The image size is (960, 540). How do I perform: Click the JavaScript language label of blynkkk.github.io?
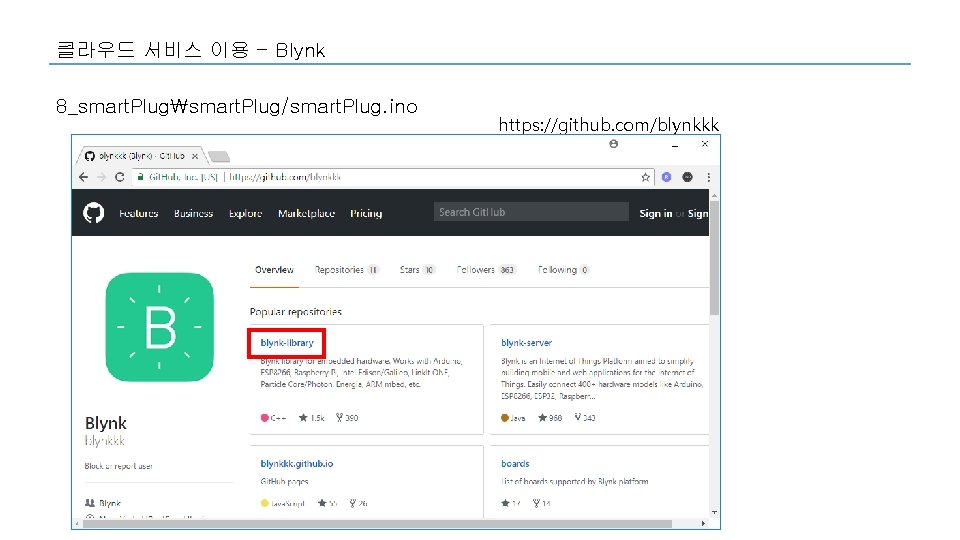point(283,503)
